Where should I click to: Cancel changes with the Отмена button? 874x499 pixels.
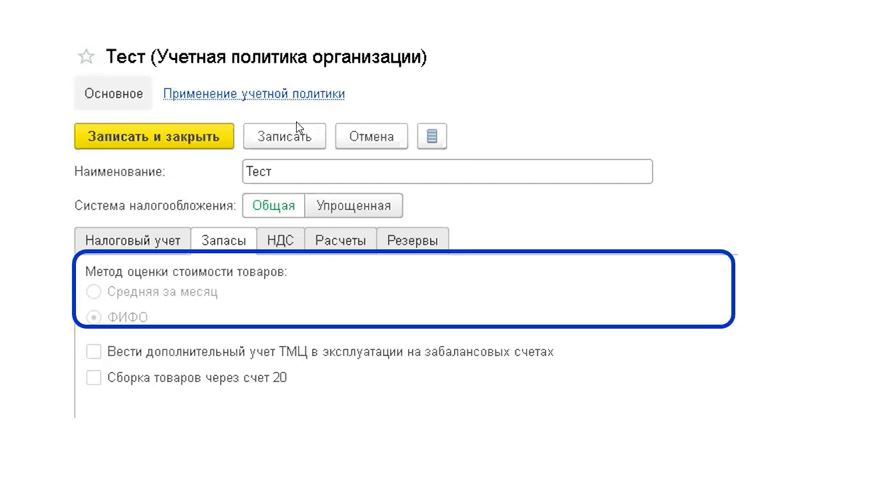tap(371, 136)
